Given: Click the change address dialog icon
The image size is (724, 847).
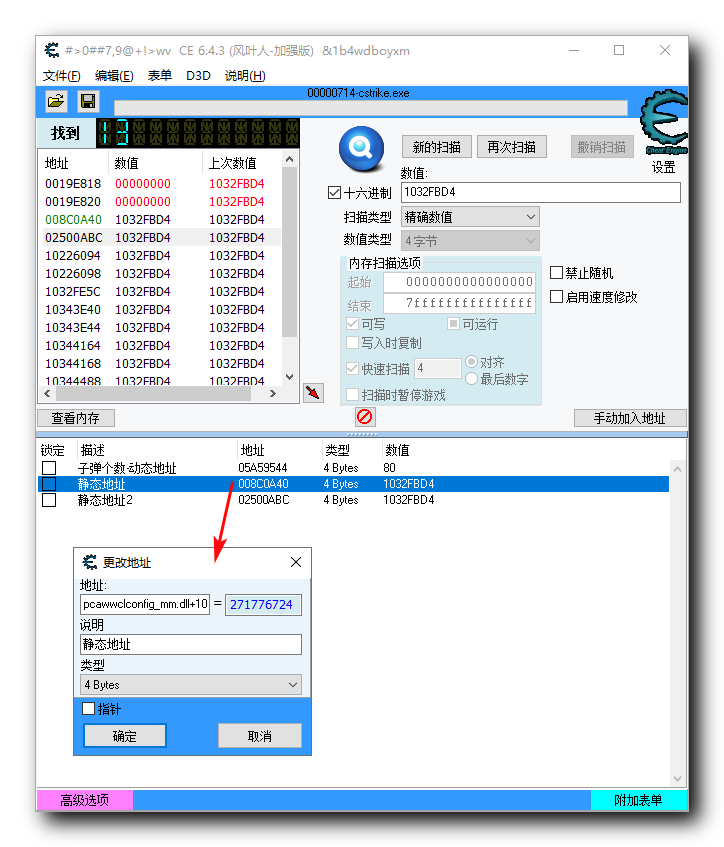Looking at the screenshot, I should pos(90,562).
